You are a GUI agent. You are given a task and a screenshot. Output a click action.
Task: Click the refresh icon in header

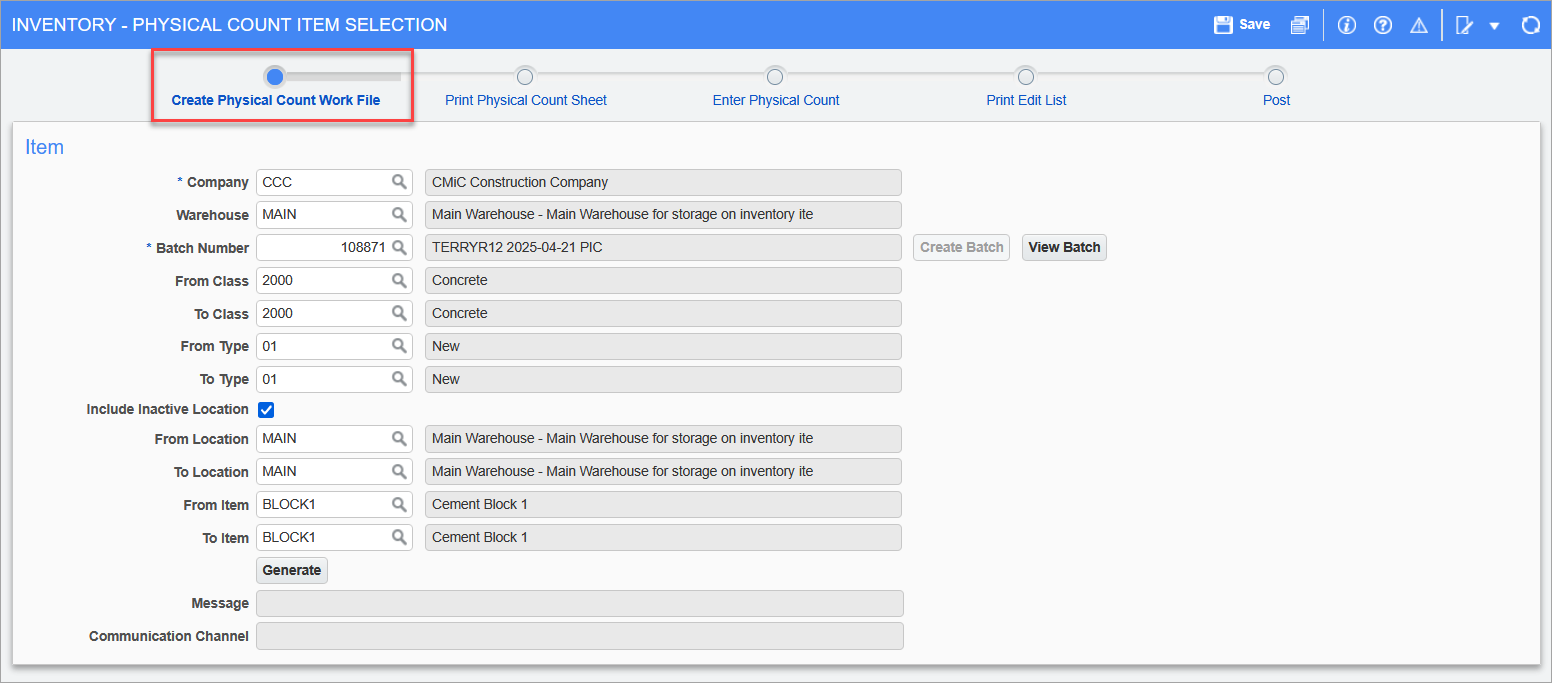coord(1530,25)
